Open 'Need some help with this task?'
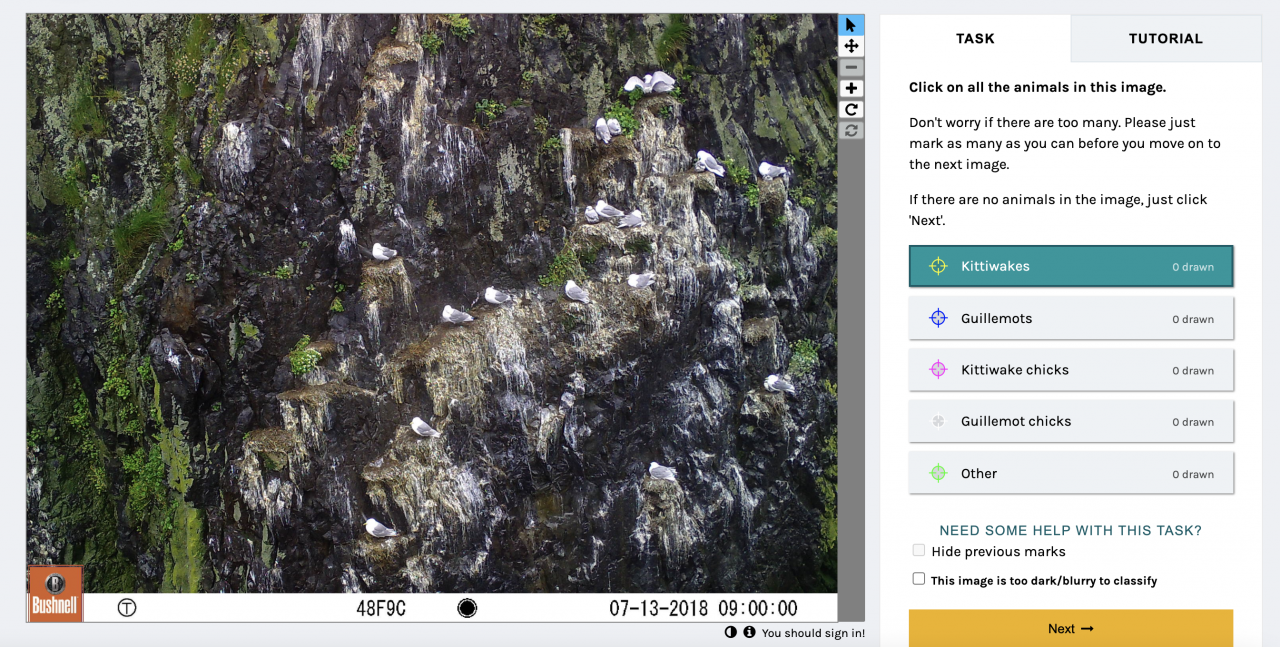 point(1071,530)
